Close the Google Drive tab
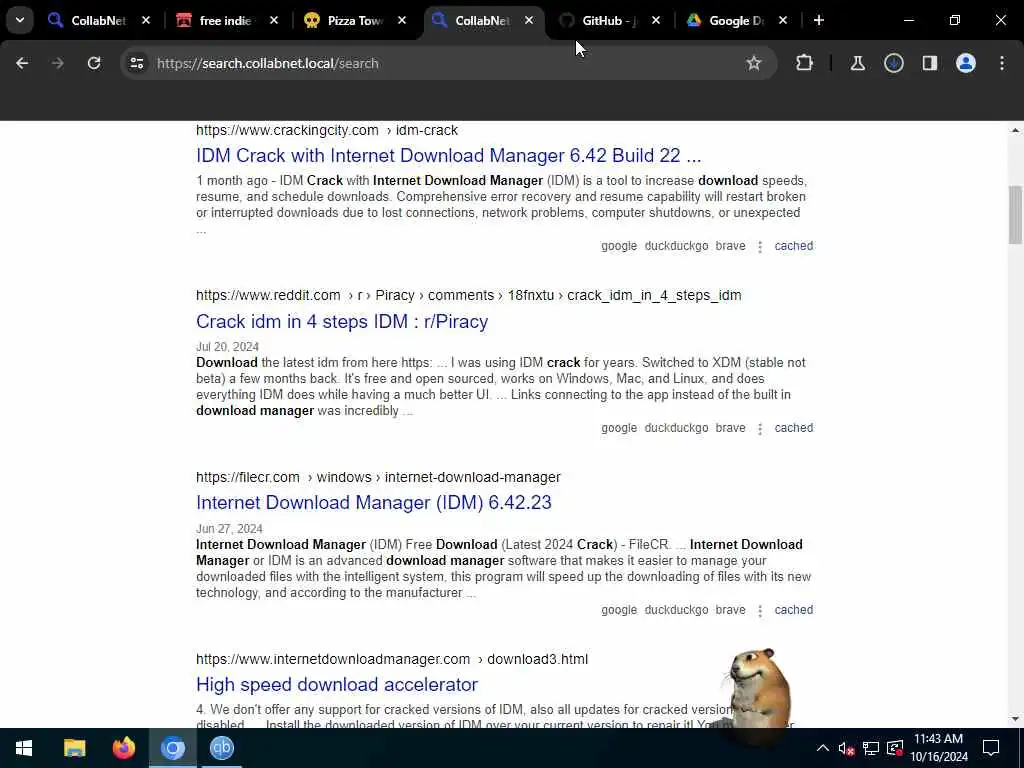The image size is (1024, 768). pyautogui.click(x=783, y=20)
